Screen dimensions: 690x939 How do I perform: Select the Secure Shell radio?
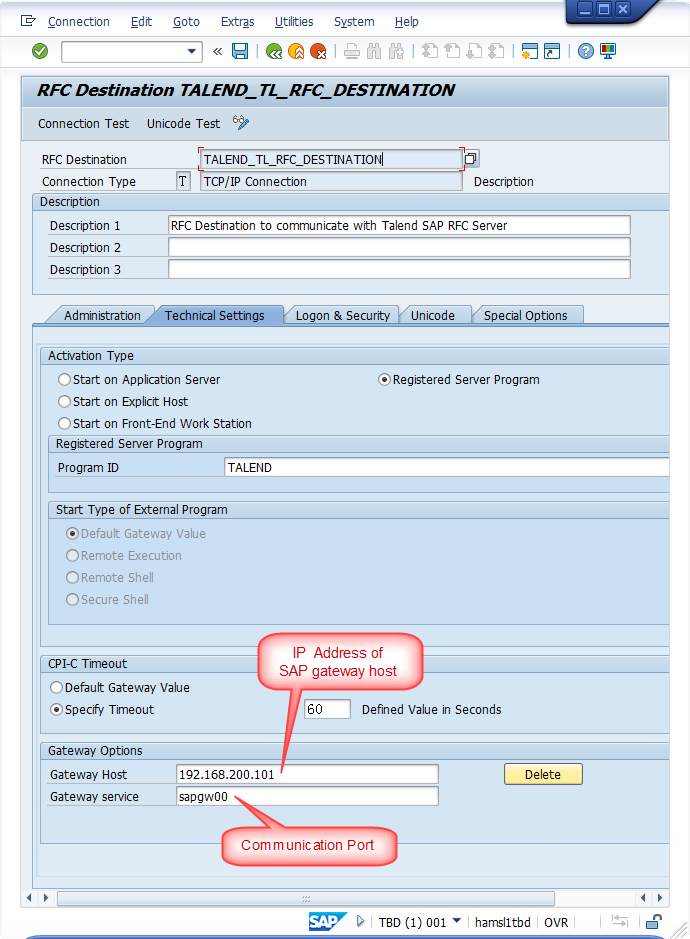72,599
